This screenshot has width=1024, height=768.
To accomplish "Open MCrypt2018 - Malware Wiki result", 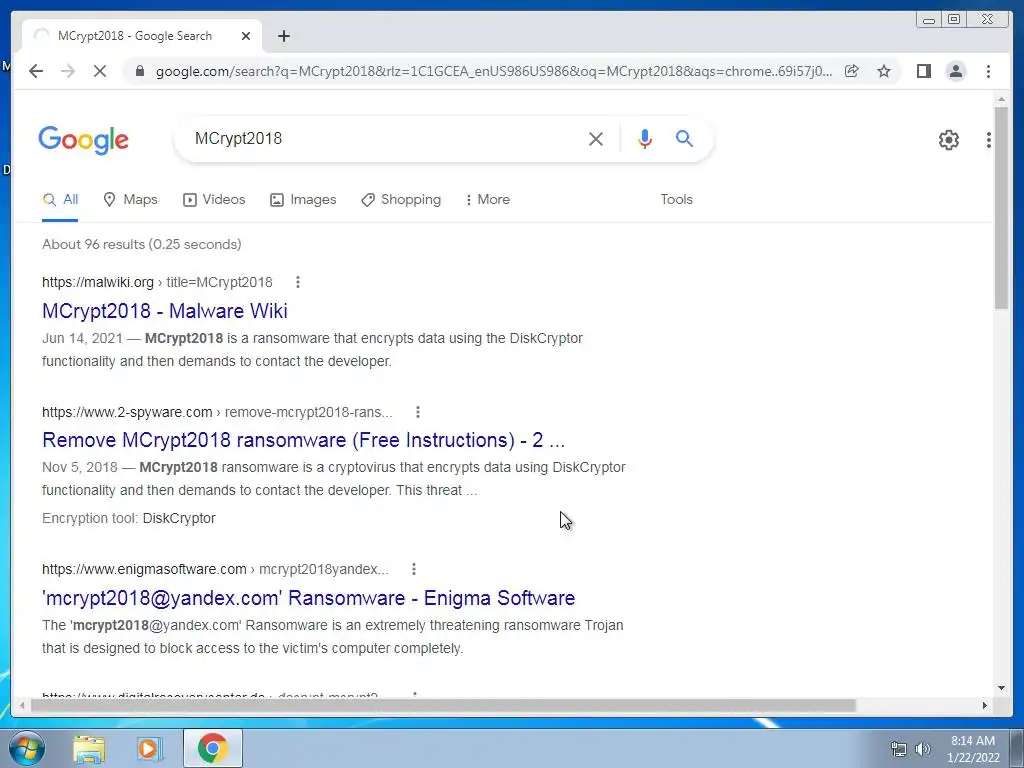I will click(x=165, y=311).
